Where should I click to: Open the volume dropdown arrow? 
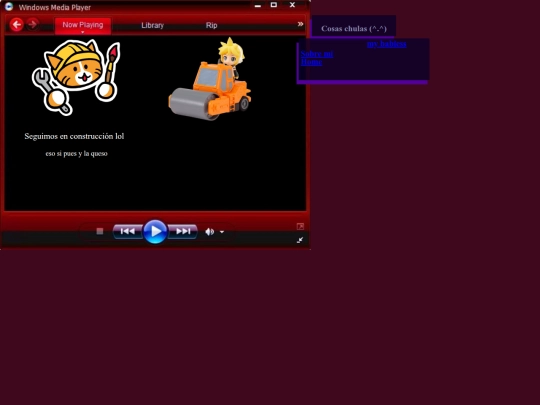(222, 232)
